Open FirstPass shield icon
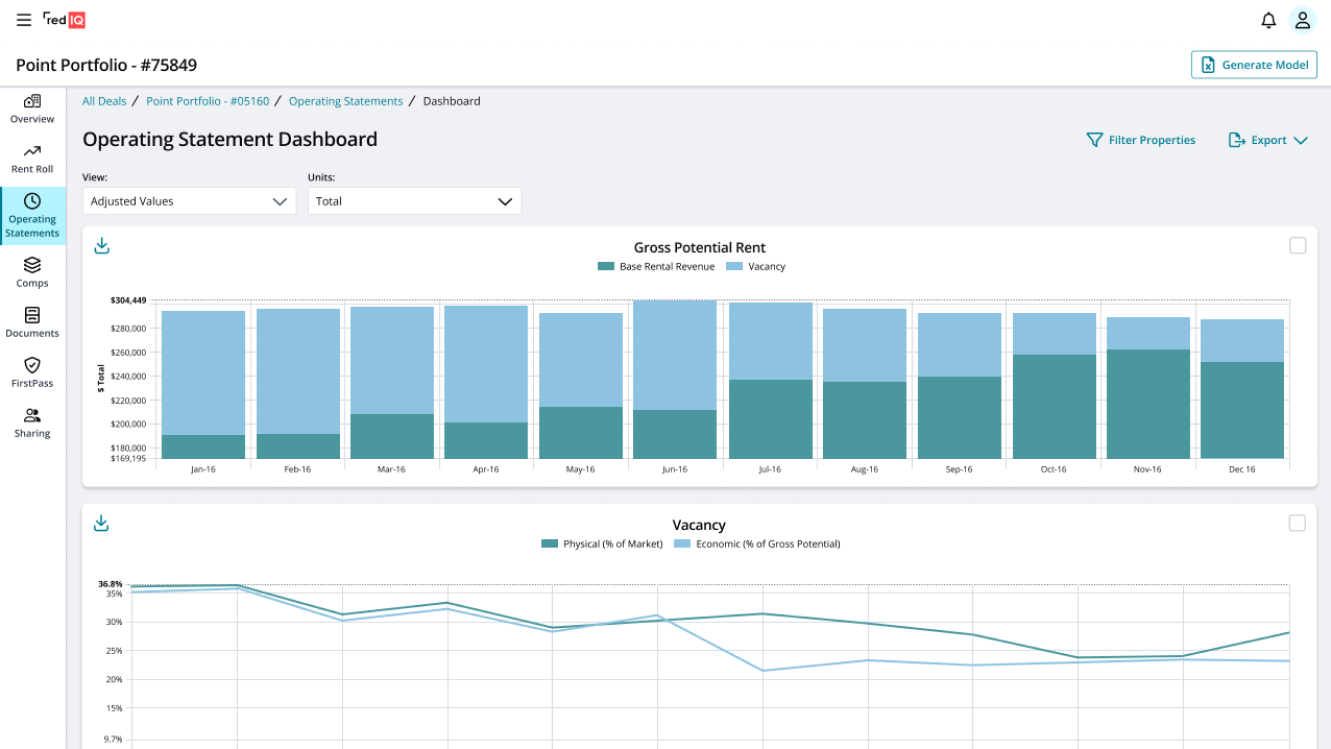Viewport: 1331px width, 749px height. point(32,365)
